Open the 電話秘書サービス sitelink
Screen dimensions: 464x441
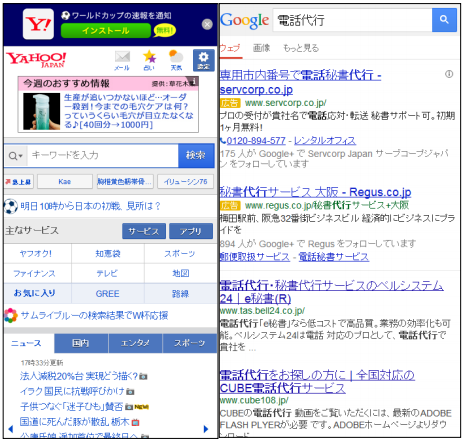pyautogui.click(x=334, y=257)
